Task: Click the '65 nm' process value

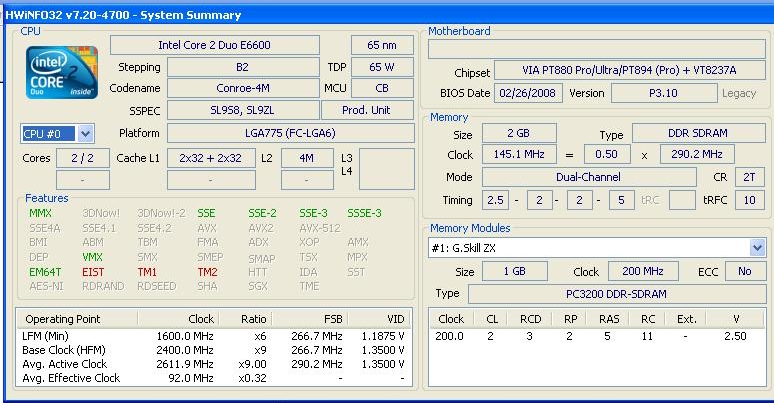Action: click(x=382, y=45)
